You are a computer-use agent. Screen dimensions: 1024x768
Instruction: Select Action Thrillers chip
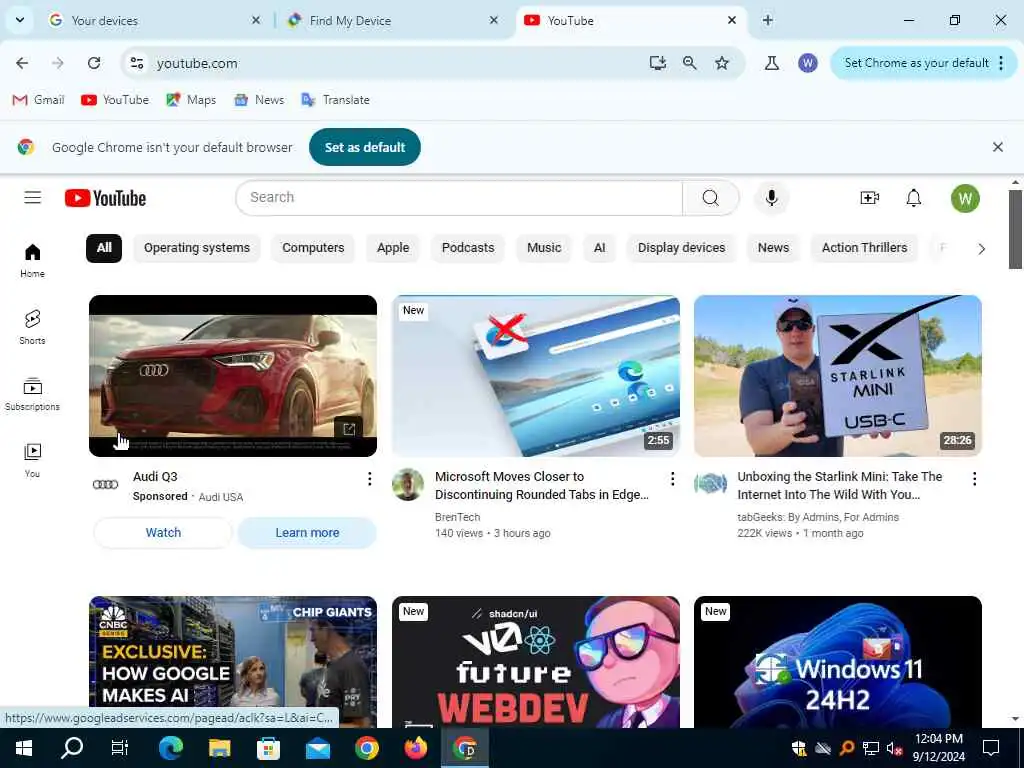pos(864,248)
